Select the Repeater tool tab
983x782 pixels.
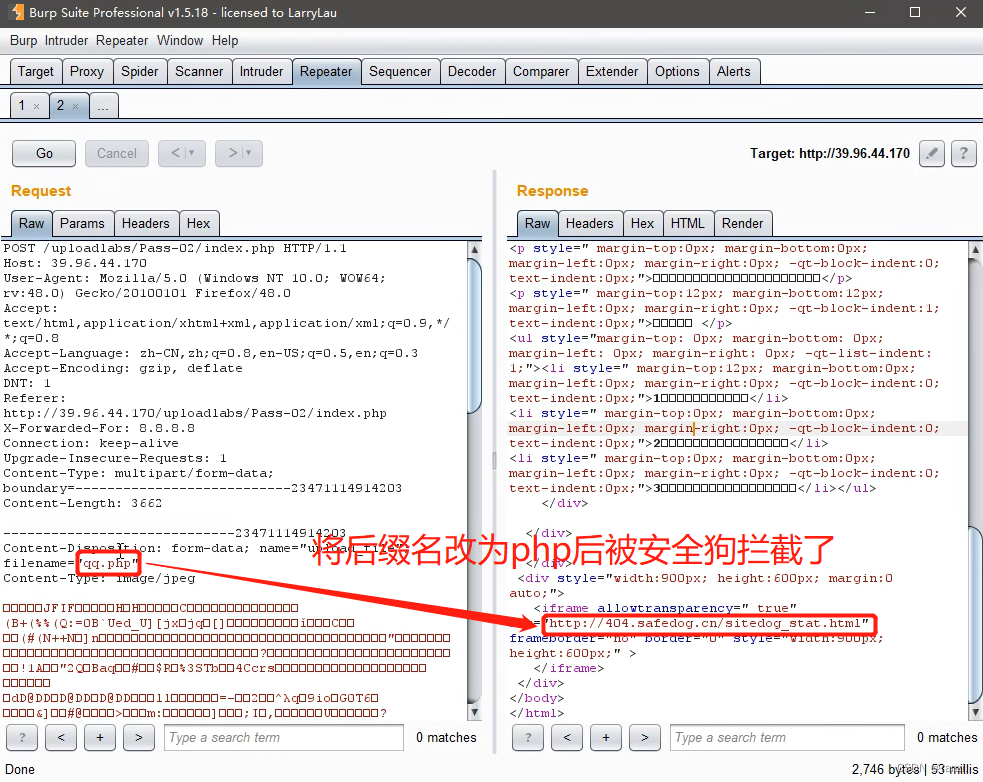(x=326, y=71)
